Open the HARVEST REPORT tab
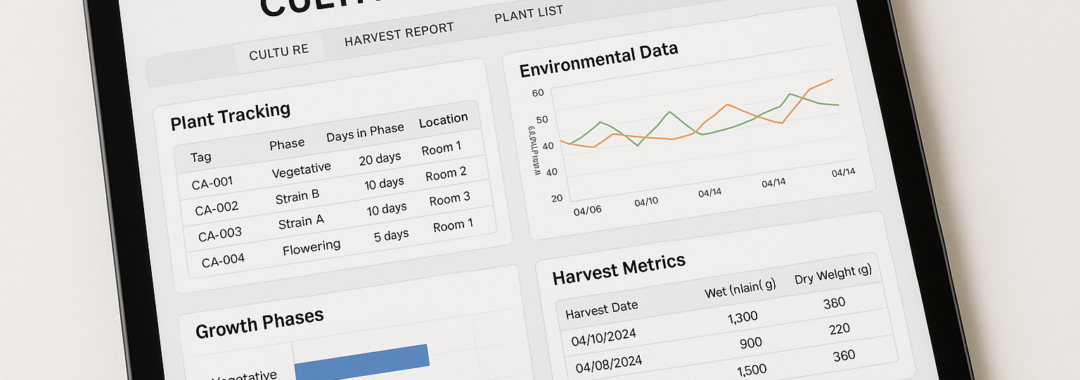Viewport: 1080px width, 380px height. coord(399,34)
